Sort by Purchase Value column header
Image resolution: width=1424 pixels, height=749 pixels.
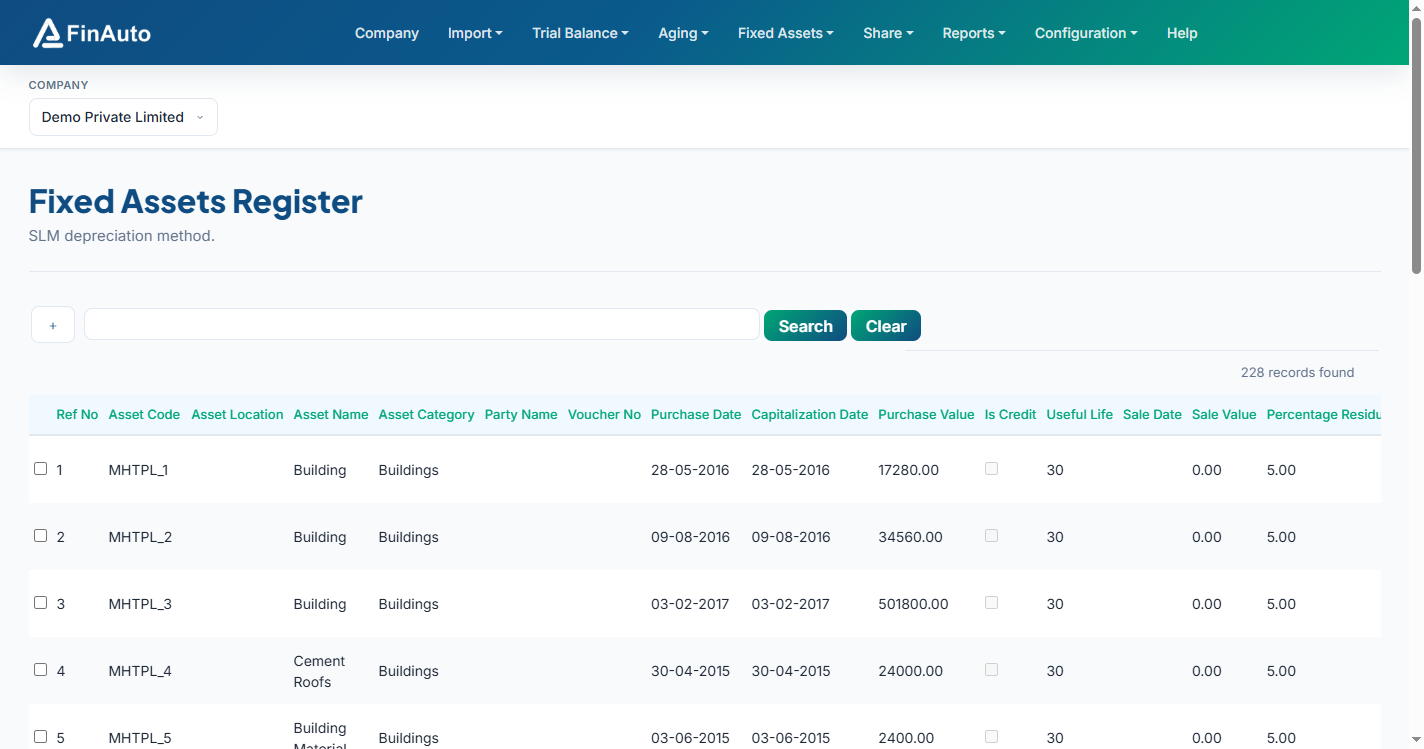(x=926, y=414)
